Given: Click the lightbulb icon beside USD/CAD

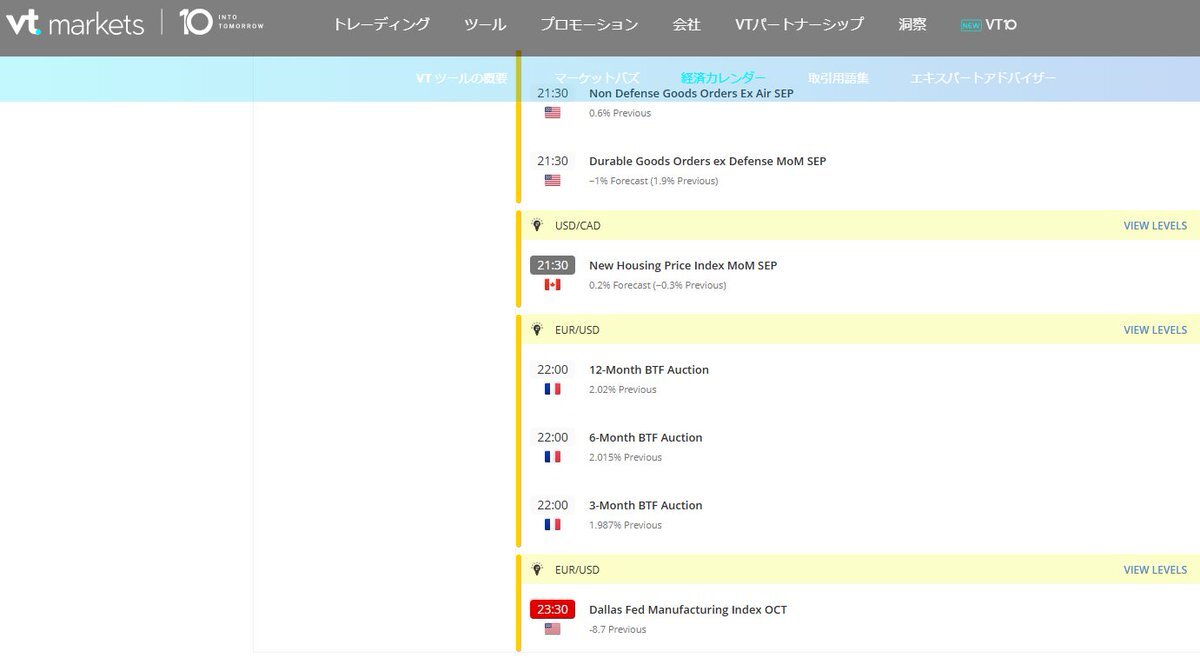Looking at the screenshot, I should point(537,226).
